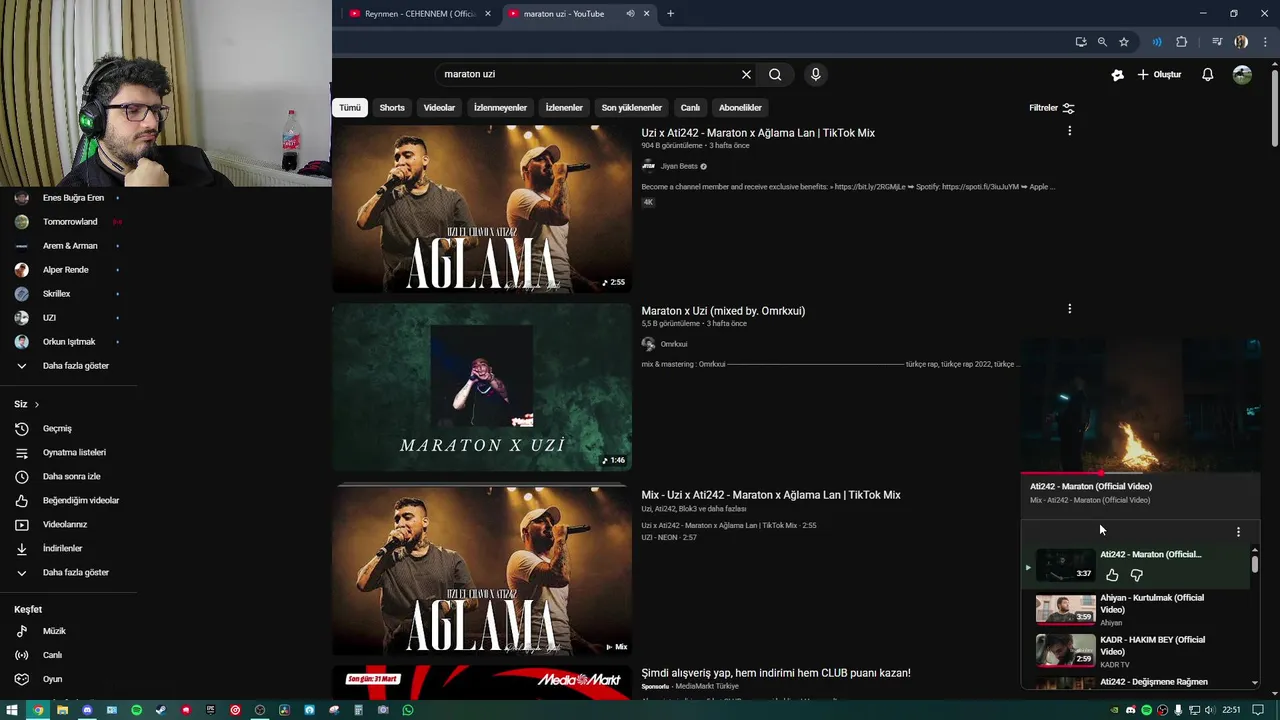Open the Premium badge icon beside Oluştur
The height and width of the screenshot is (720, 1280).
pyautogui.click(x=1117, y=75)
